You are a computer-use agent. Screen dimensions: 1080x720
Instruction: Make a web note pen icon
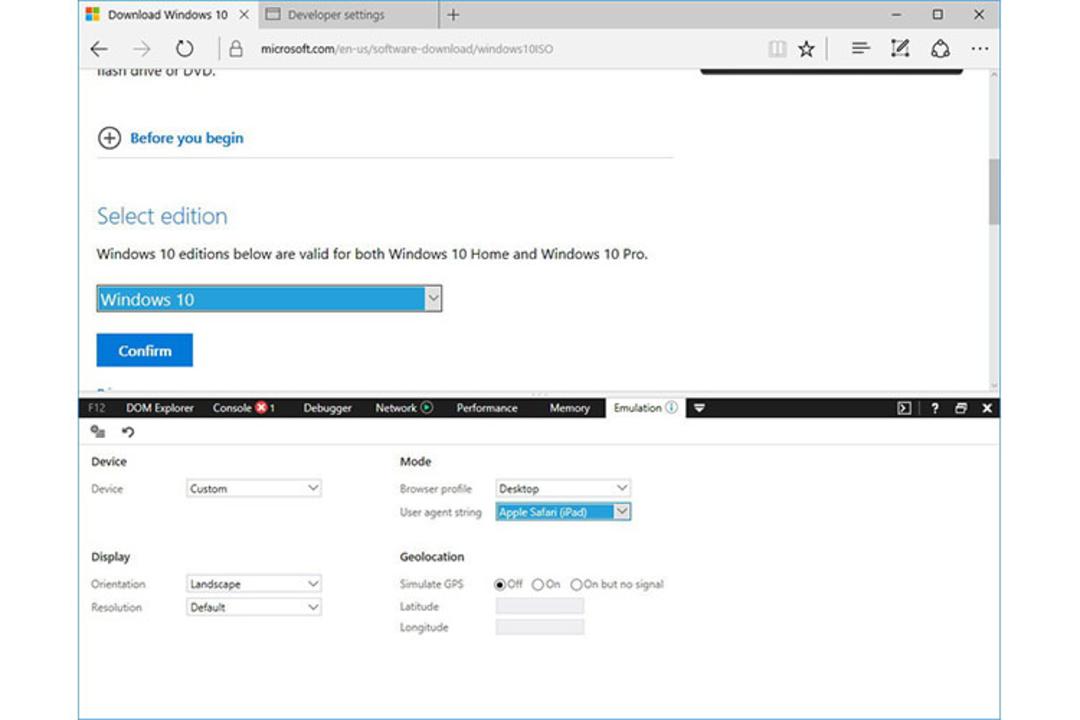[900, 48]
